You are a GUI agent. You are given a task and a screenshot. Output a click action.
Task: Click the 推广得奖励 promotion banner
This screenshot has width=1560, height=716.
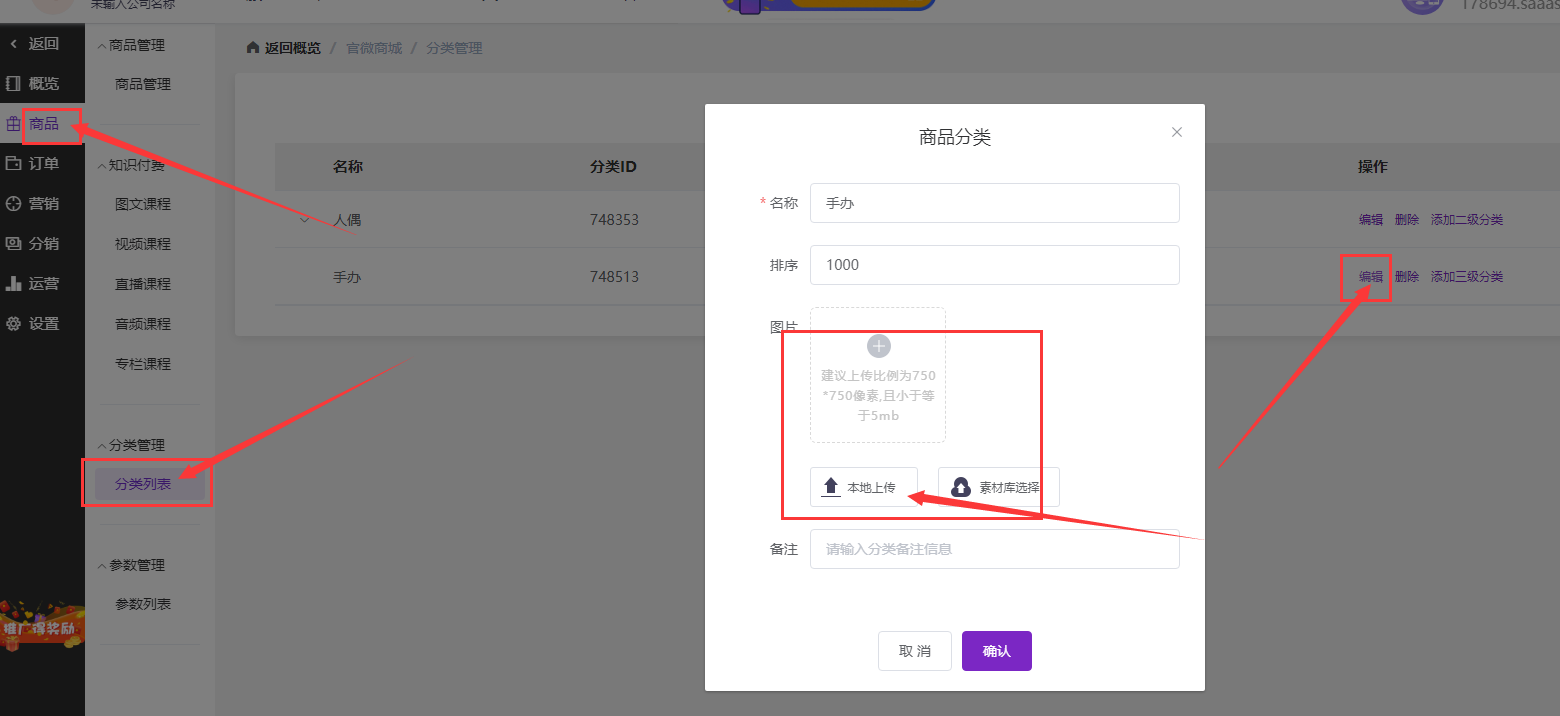click(42, 626)
